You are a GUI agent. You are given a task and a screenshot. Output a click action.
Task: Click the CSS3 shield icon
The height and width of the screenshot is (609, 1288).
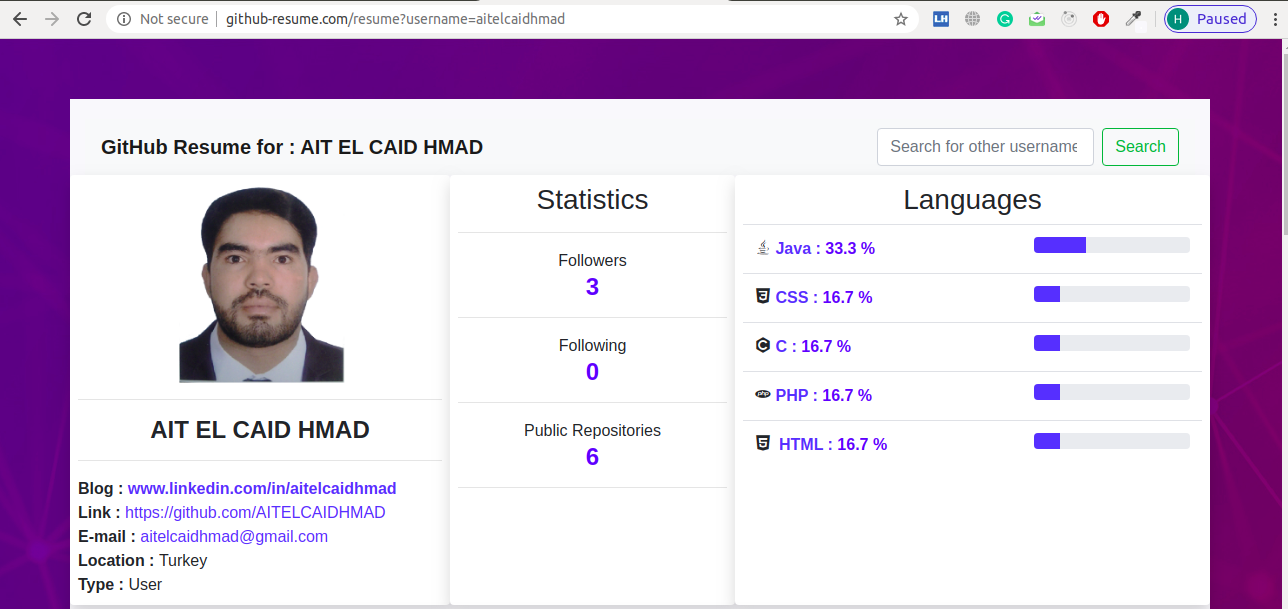point(763,297)
